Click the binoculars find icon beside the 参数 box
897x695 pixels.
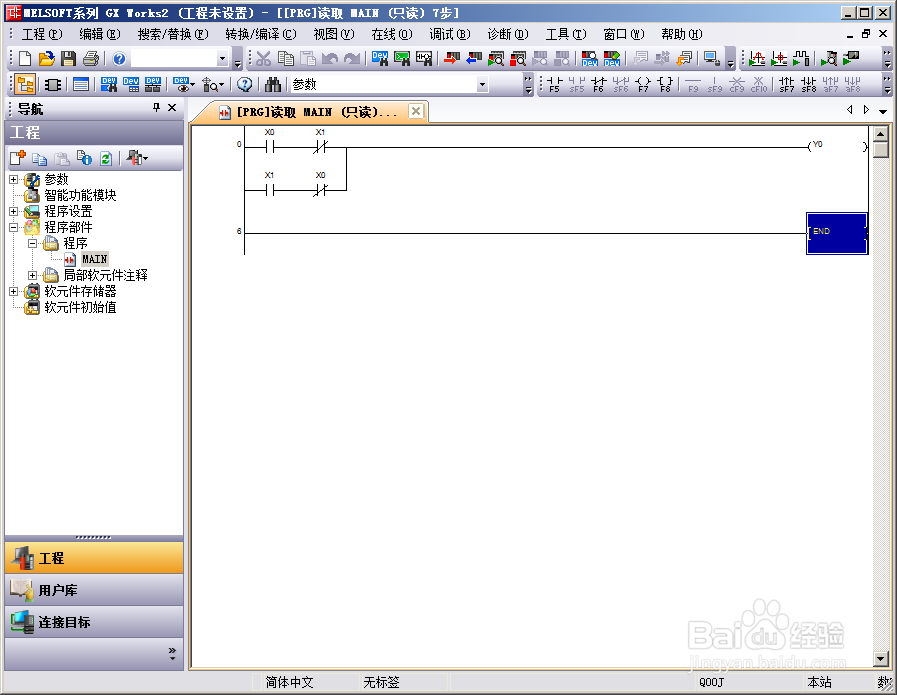point(273,85)
